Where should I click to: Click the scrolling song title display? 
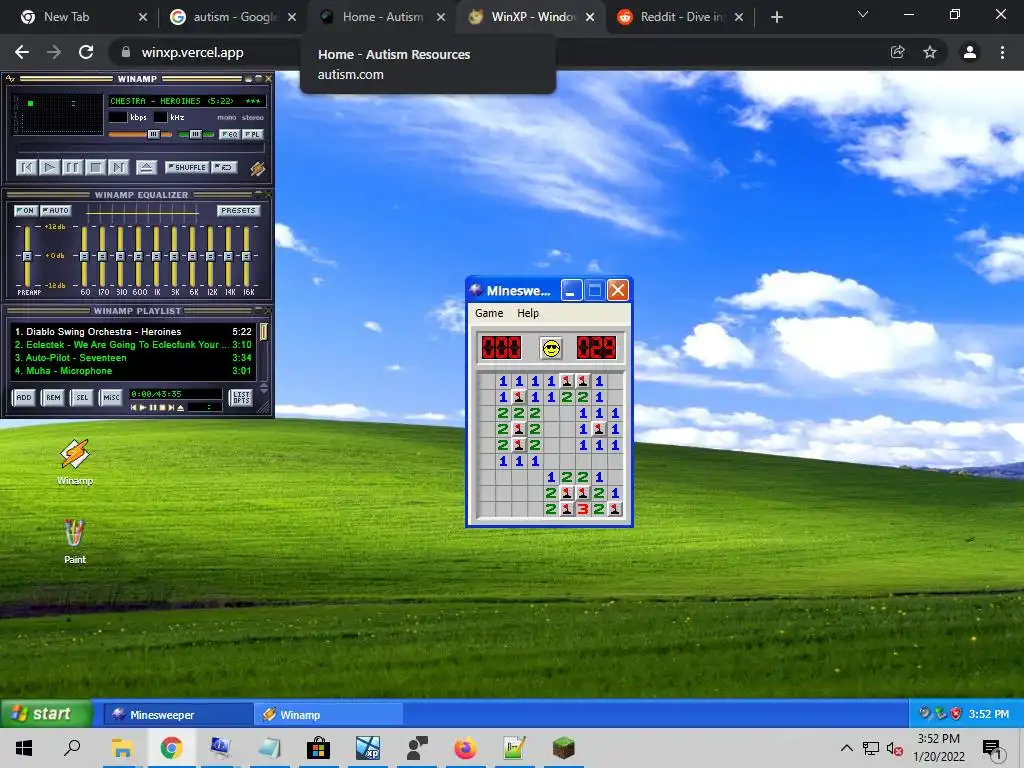pyautogui.click(x=186, y=101)
